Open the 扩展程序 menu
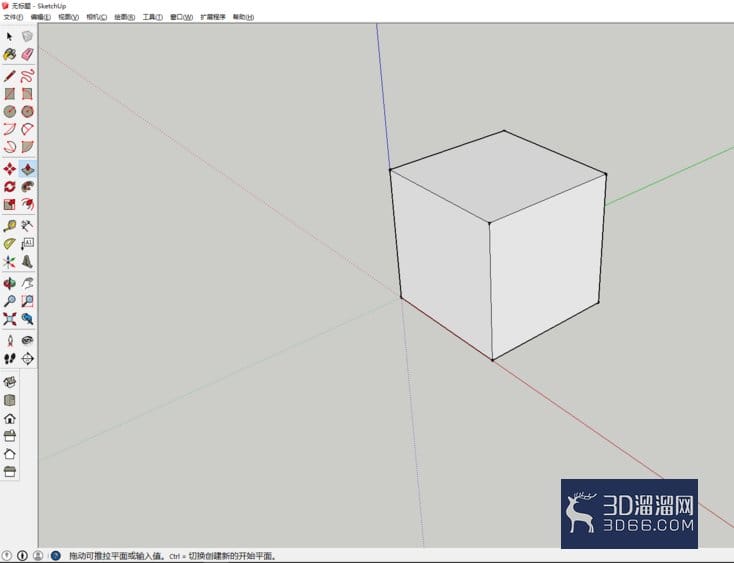 [213, 17]
